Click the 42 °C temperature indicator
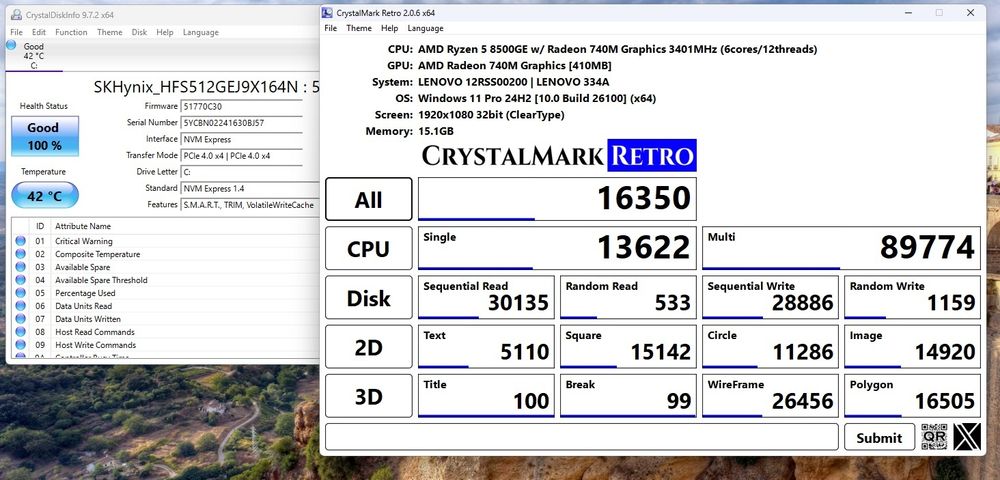The image size is (1000, 480). pos(44,195)
